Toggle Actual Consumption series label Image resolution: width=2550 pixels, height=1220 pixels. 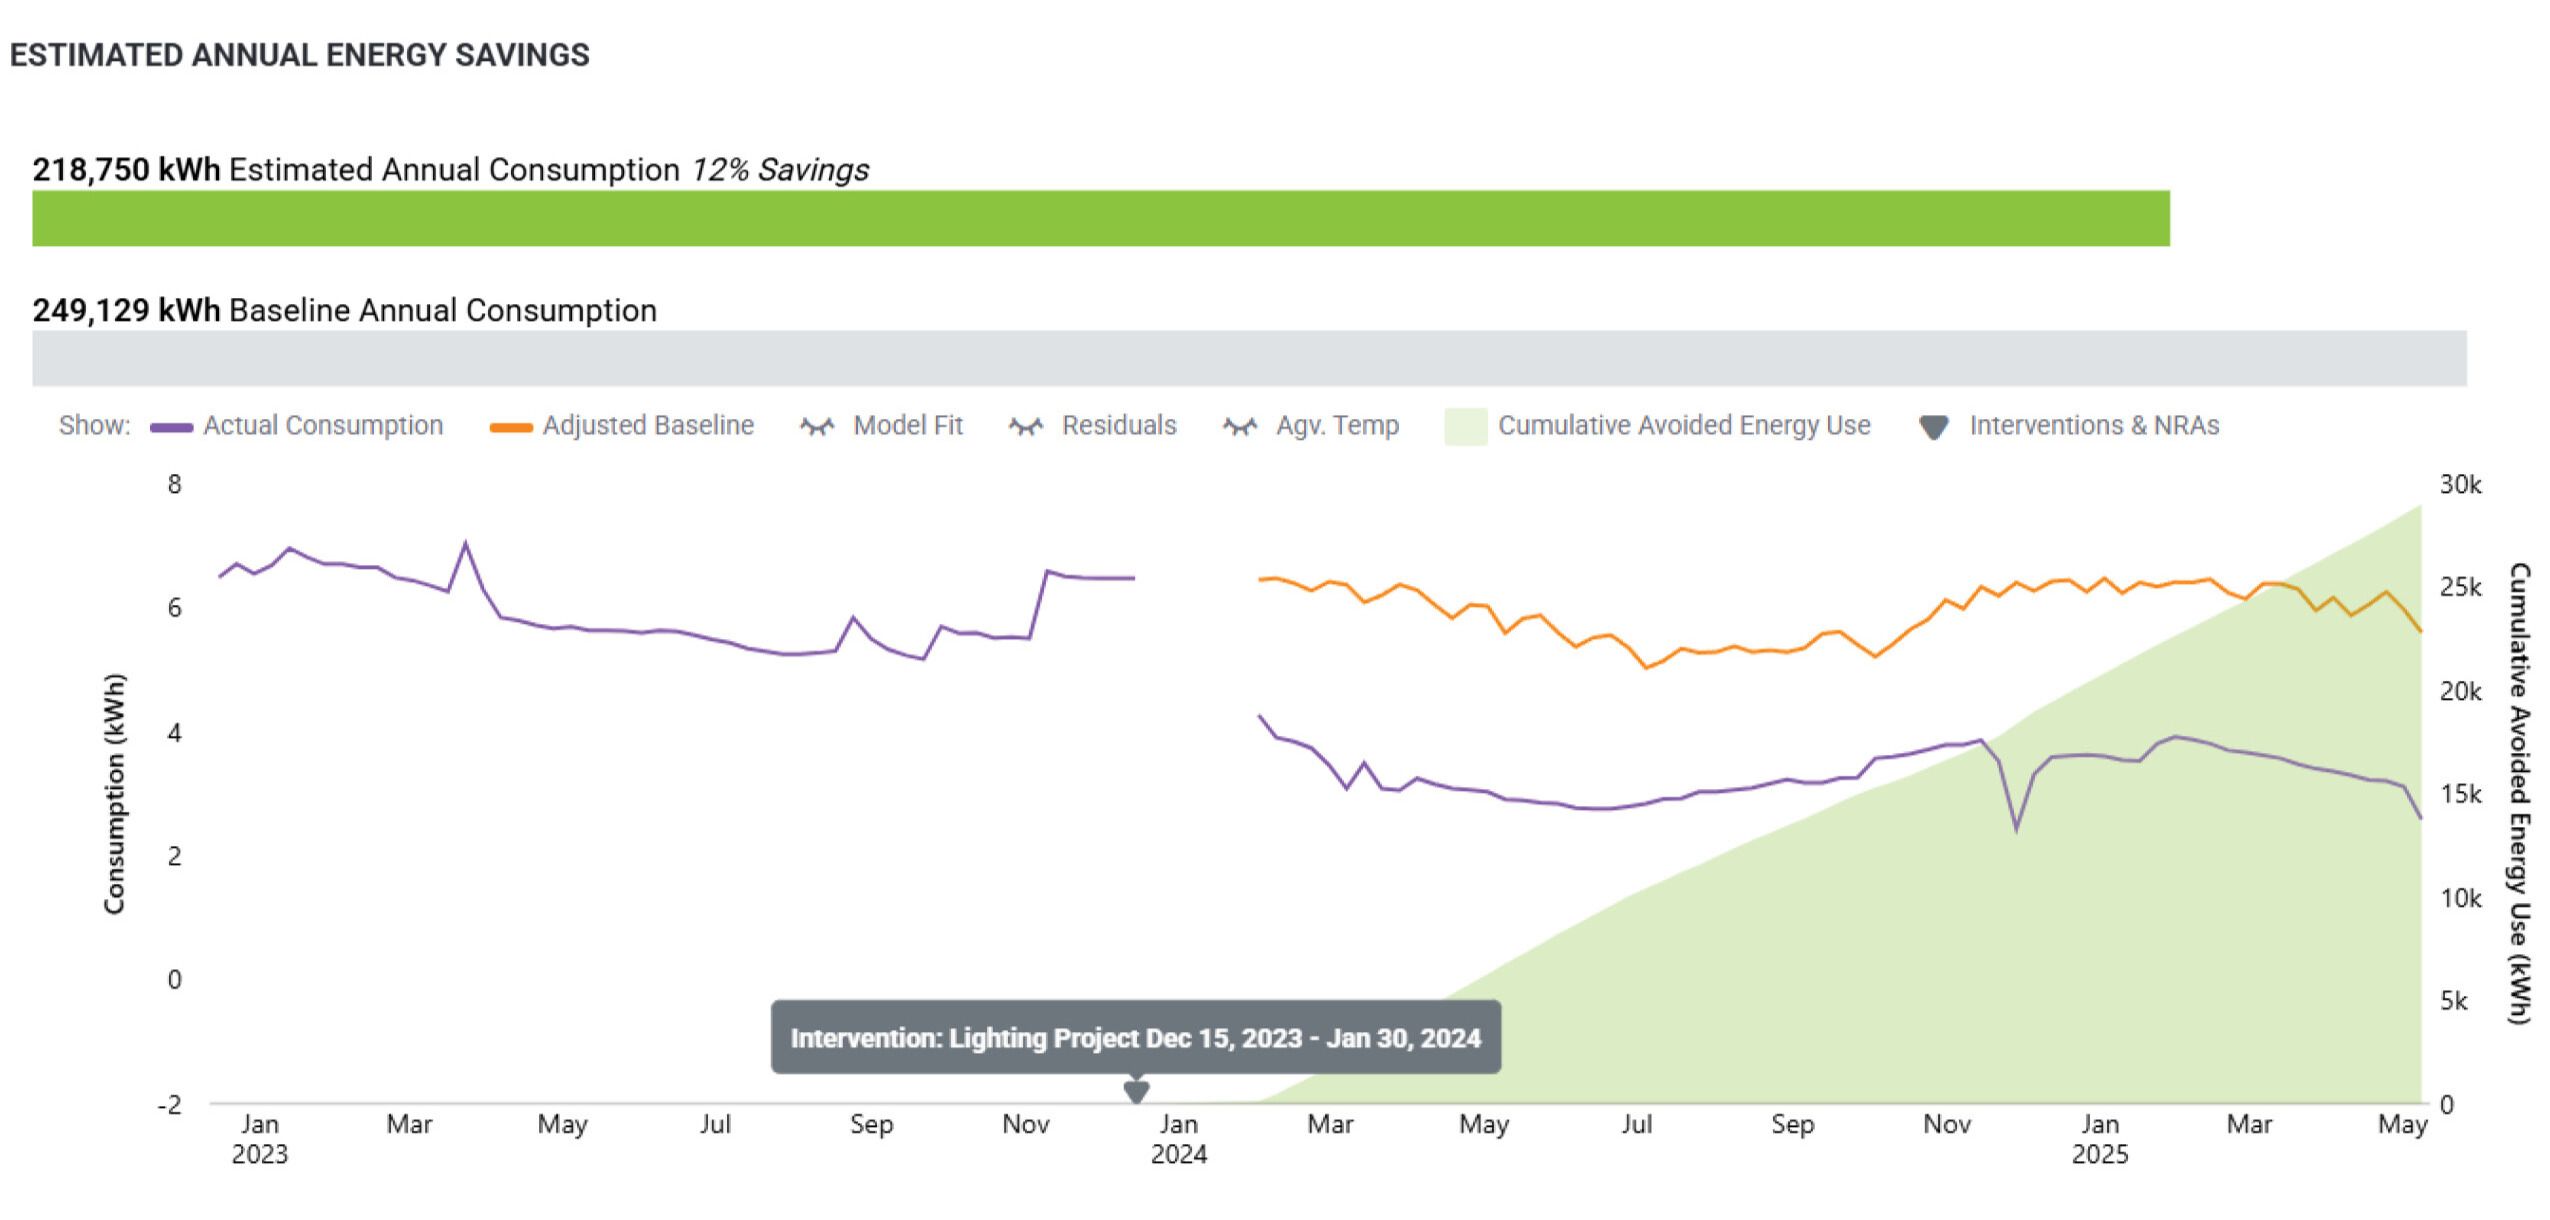pyautogui.click(x=323, y=426)
